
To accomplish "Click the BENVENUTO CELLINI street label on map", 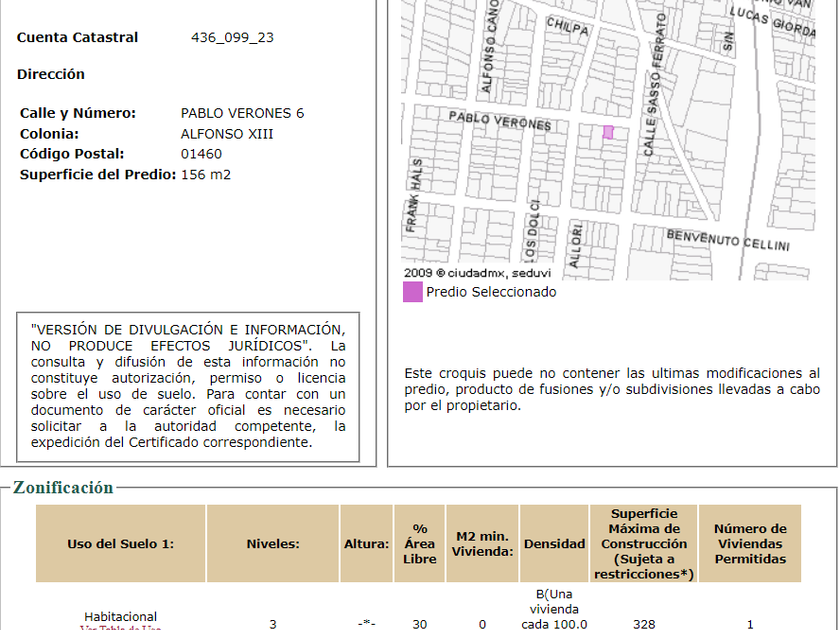I will click(728, 241).
